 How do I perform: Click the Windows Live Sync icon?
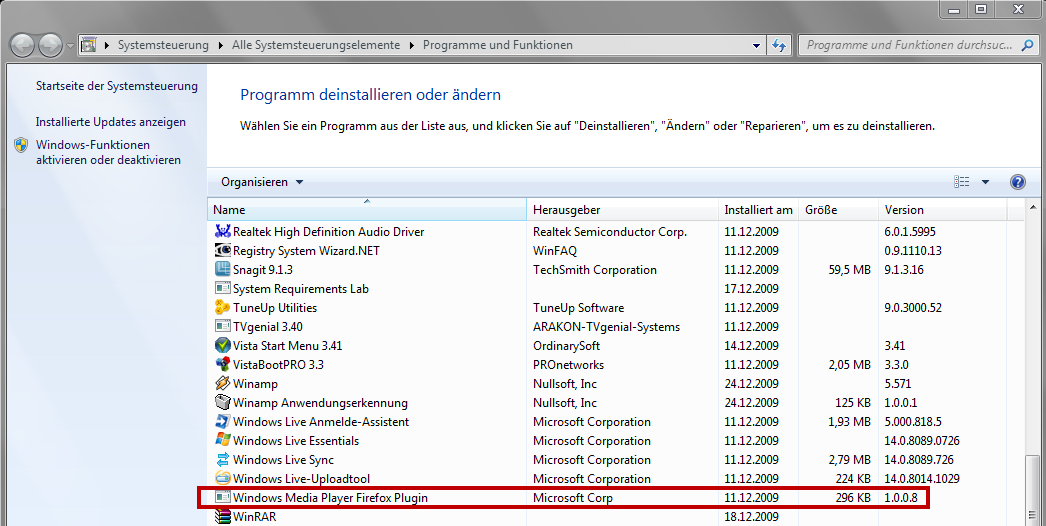pos(223,460)
